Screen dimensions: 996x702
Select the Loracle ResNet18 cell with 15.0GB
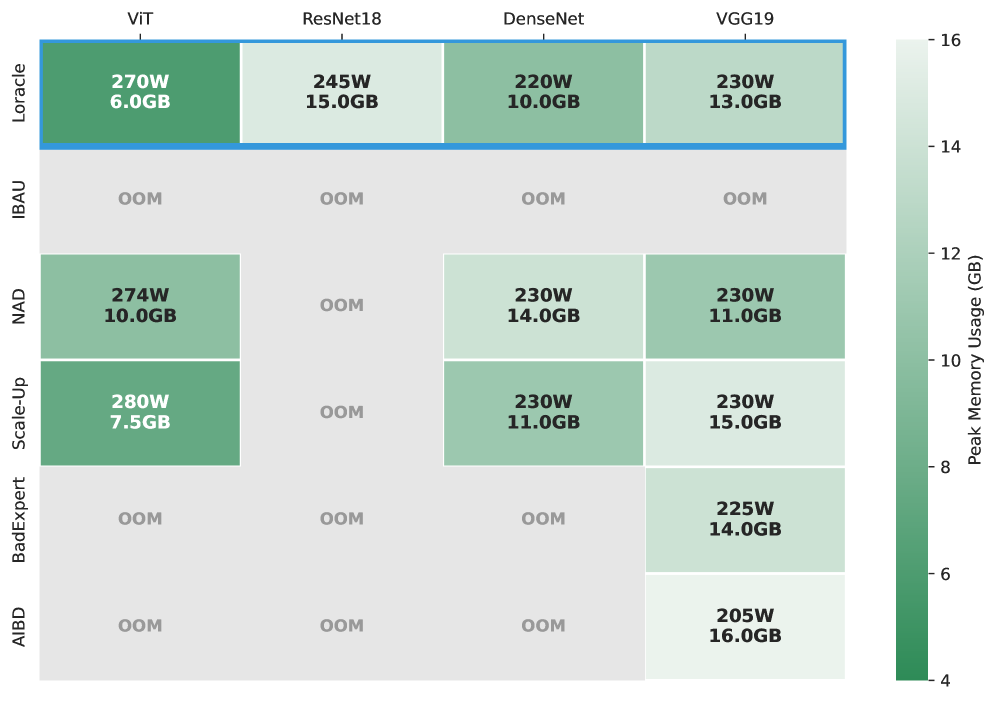pyautogui.click(x=342, y=92)
